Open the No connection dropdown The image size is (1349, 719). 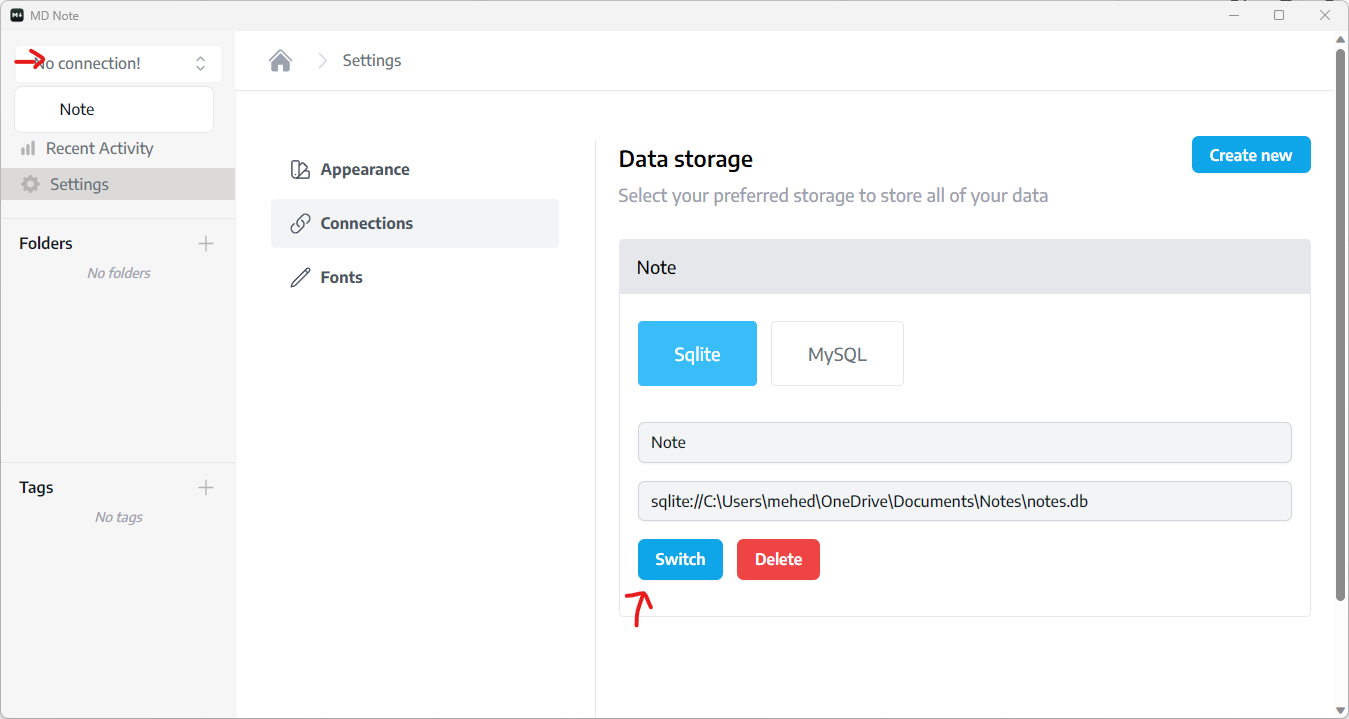coord(117,63)
